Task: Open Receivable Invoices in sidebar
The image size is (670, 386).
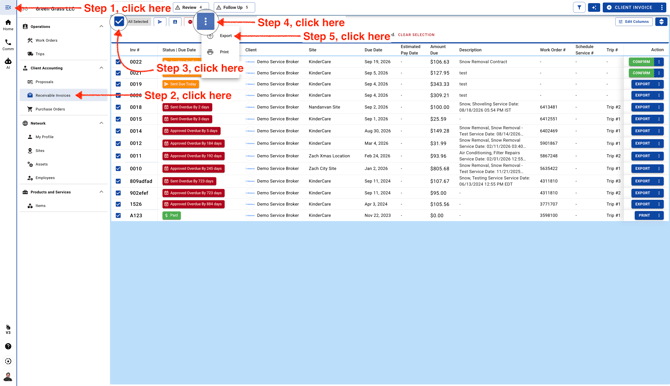Action: [63, 95]
